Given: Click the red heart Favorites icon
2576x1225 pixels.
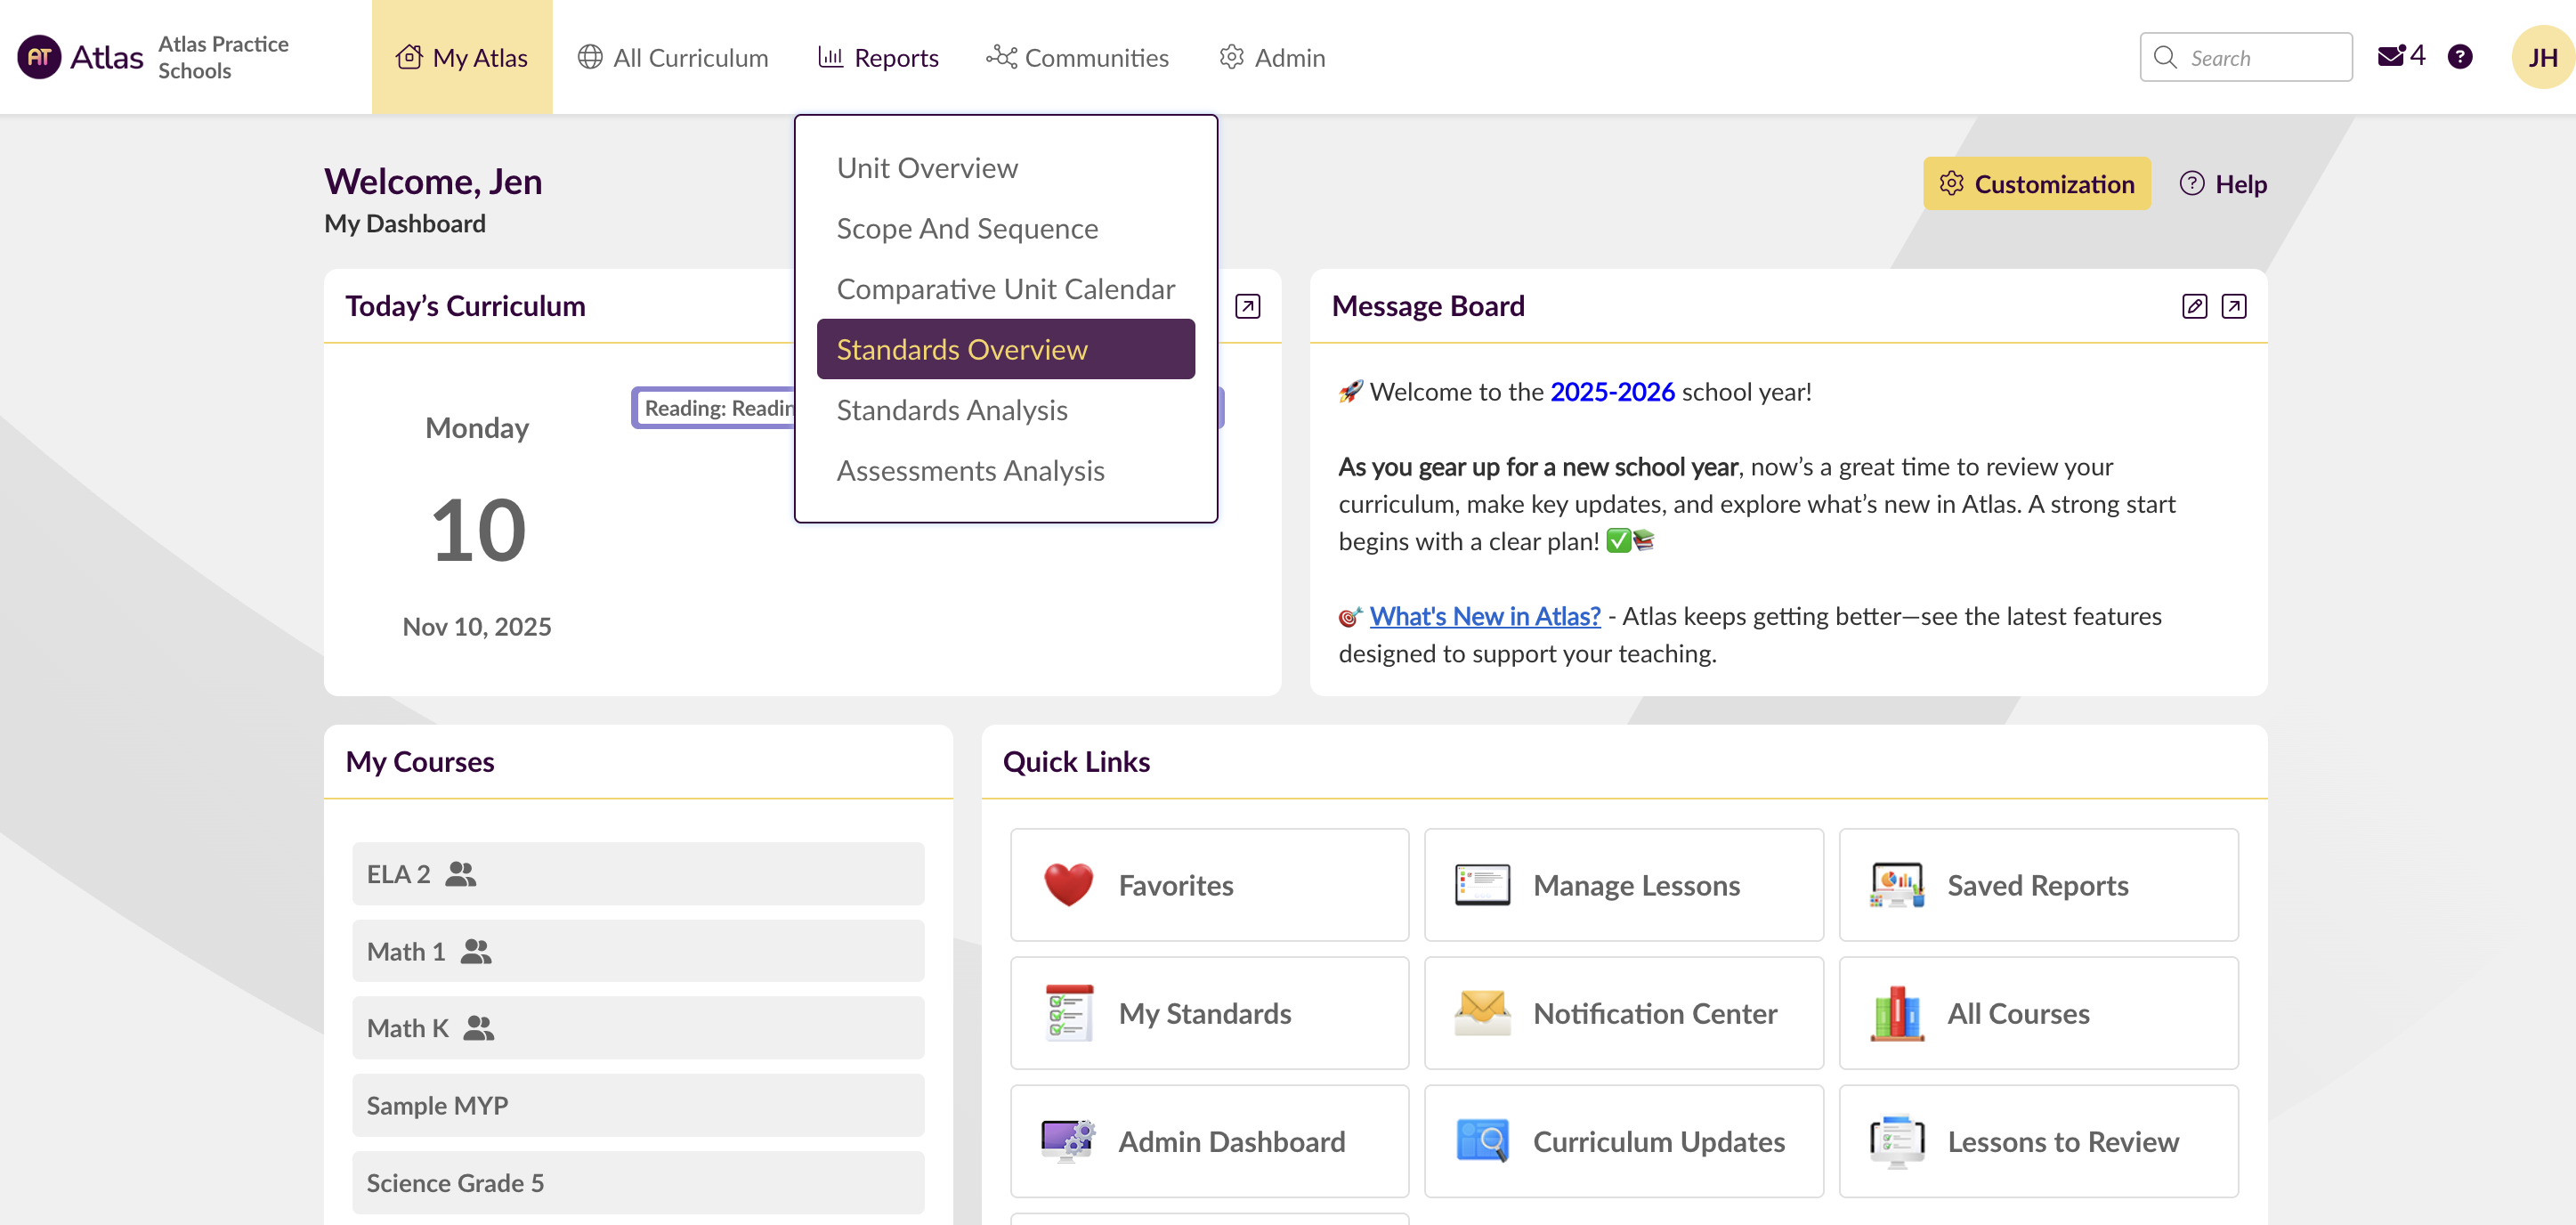Looking at the screenshot, I should (x=1068, y=885).
